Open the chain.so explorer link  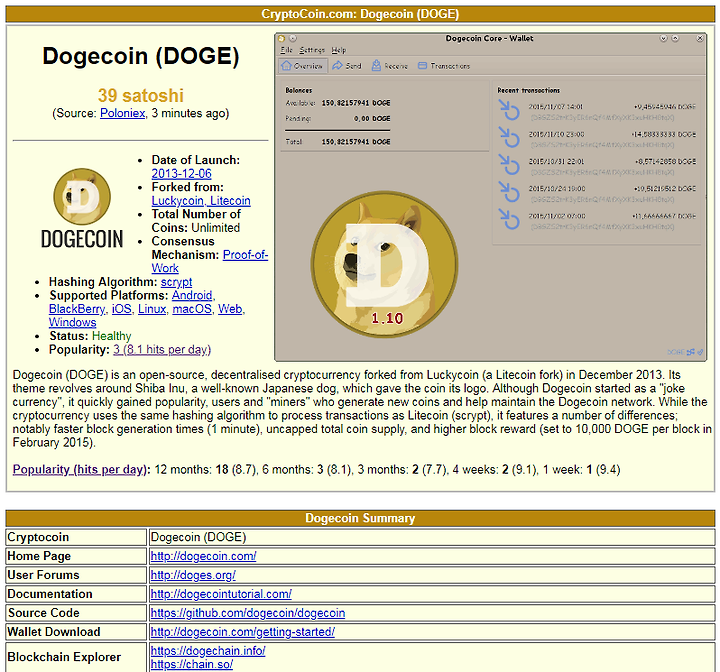tap(191, 664)
